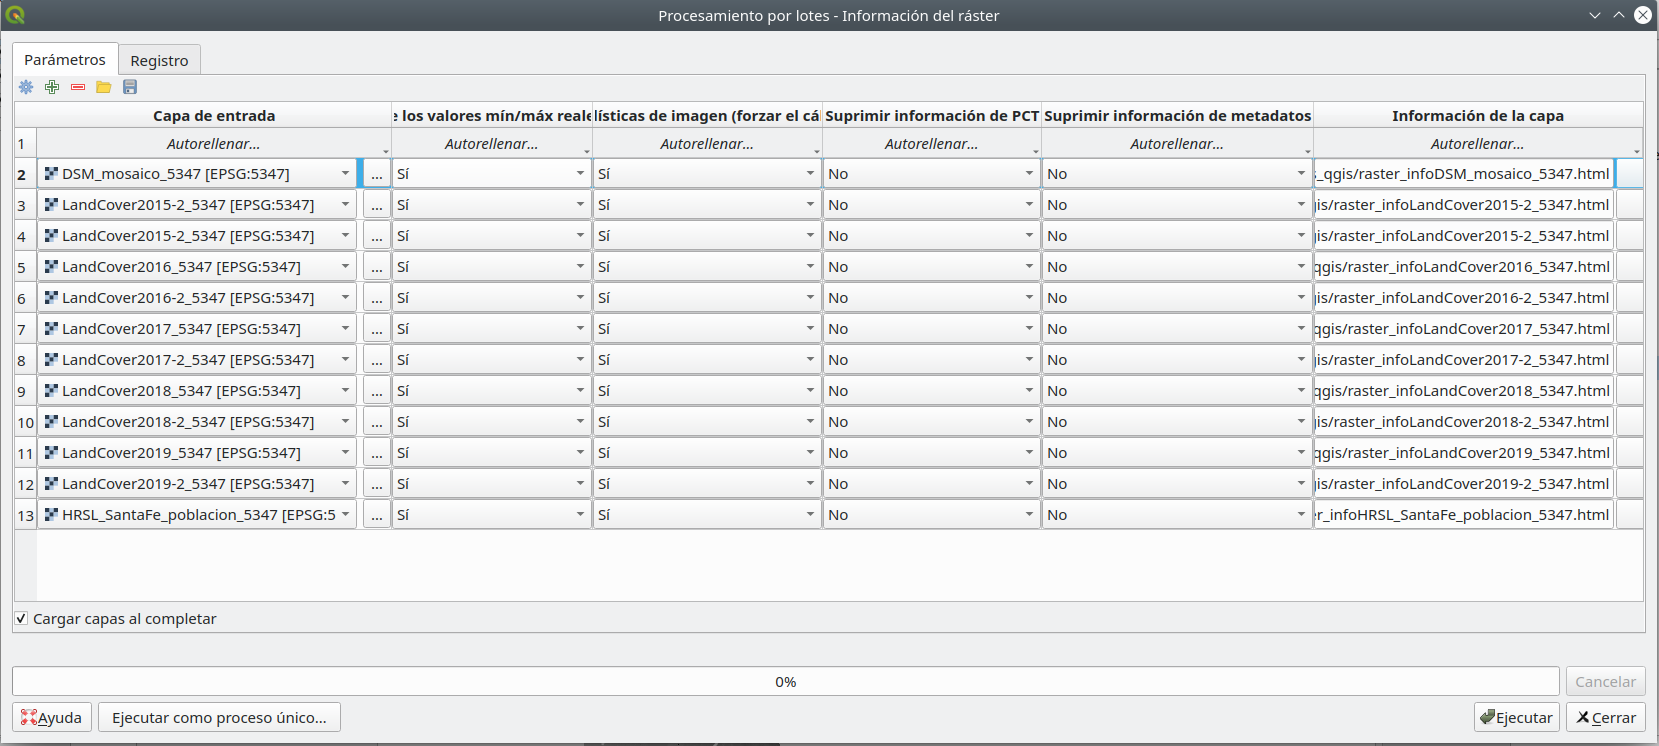The height and width of the screenshot is (746, 1659).
Task: Click the raster icon of LandCover2016_5347 layer
Action: (x=51, y=267)
